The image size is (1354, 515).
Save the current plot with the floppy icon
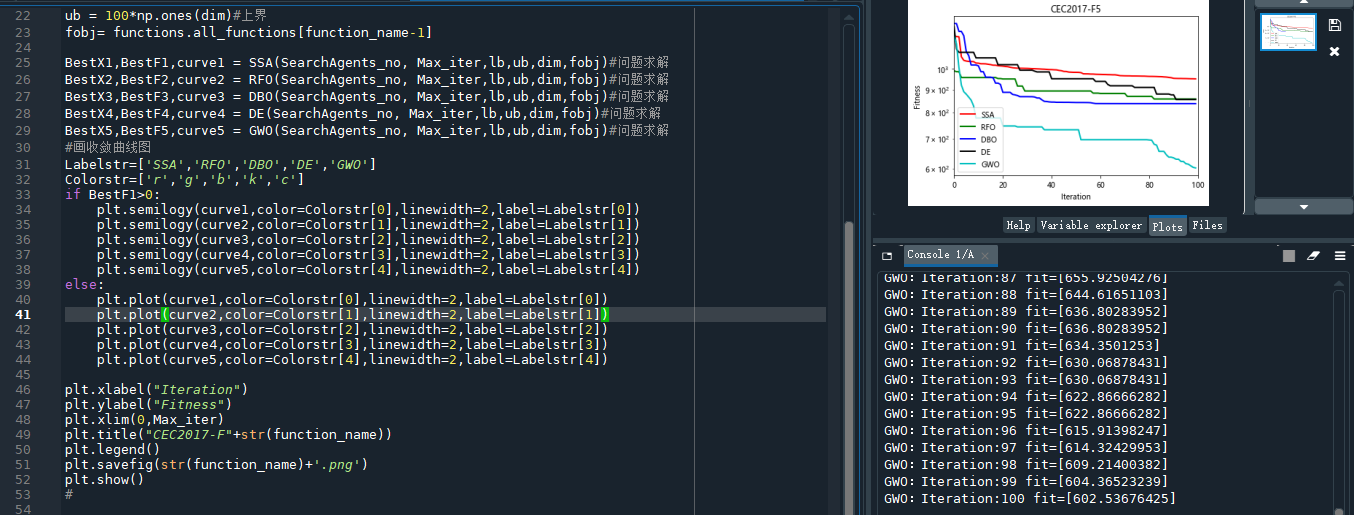pyautogui.click(x=1334, y=25)
